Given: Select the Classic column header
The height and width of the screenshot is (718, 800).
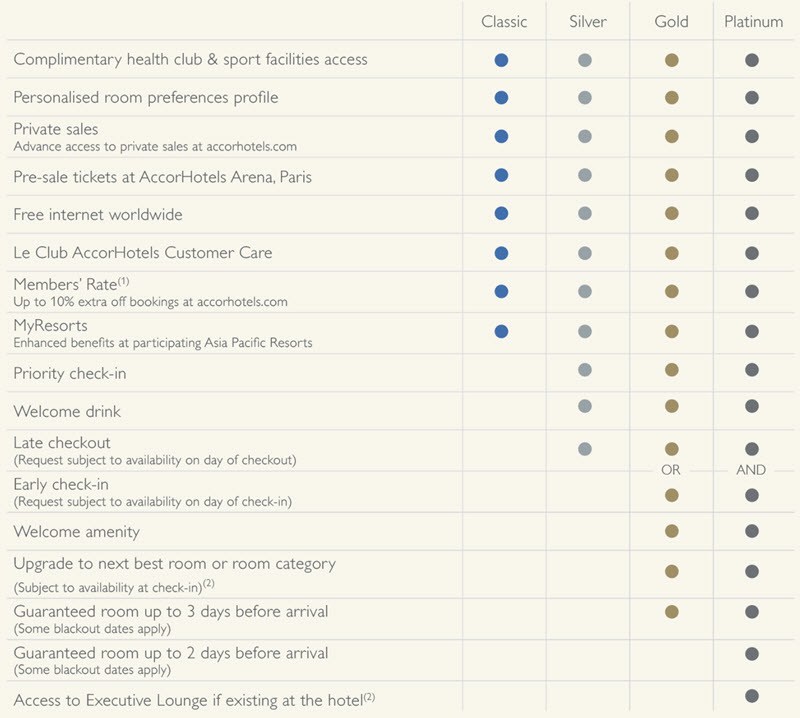Looking at the screenshot, I should pos(504,21).
